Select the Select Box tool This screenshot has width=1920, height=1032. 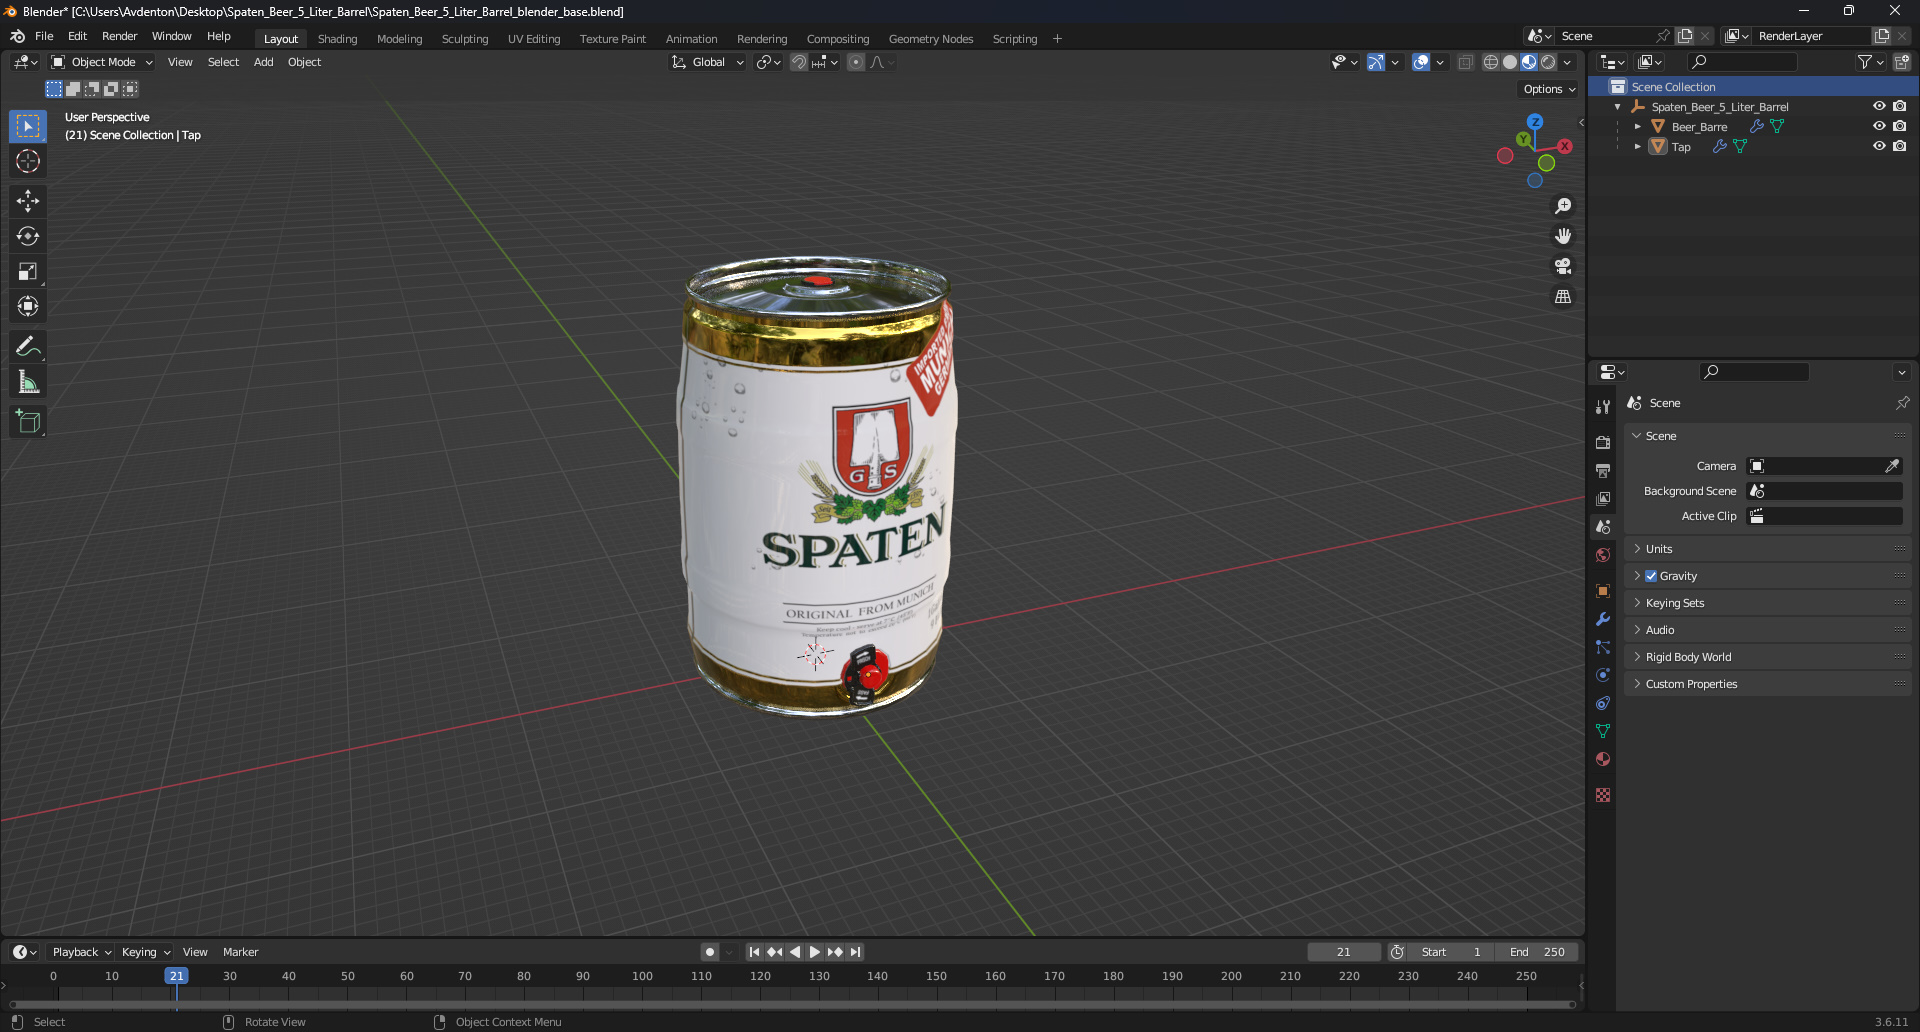[x=28, y=126]
